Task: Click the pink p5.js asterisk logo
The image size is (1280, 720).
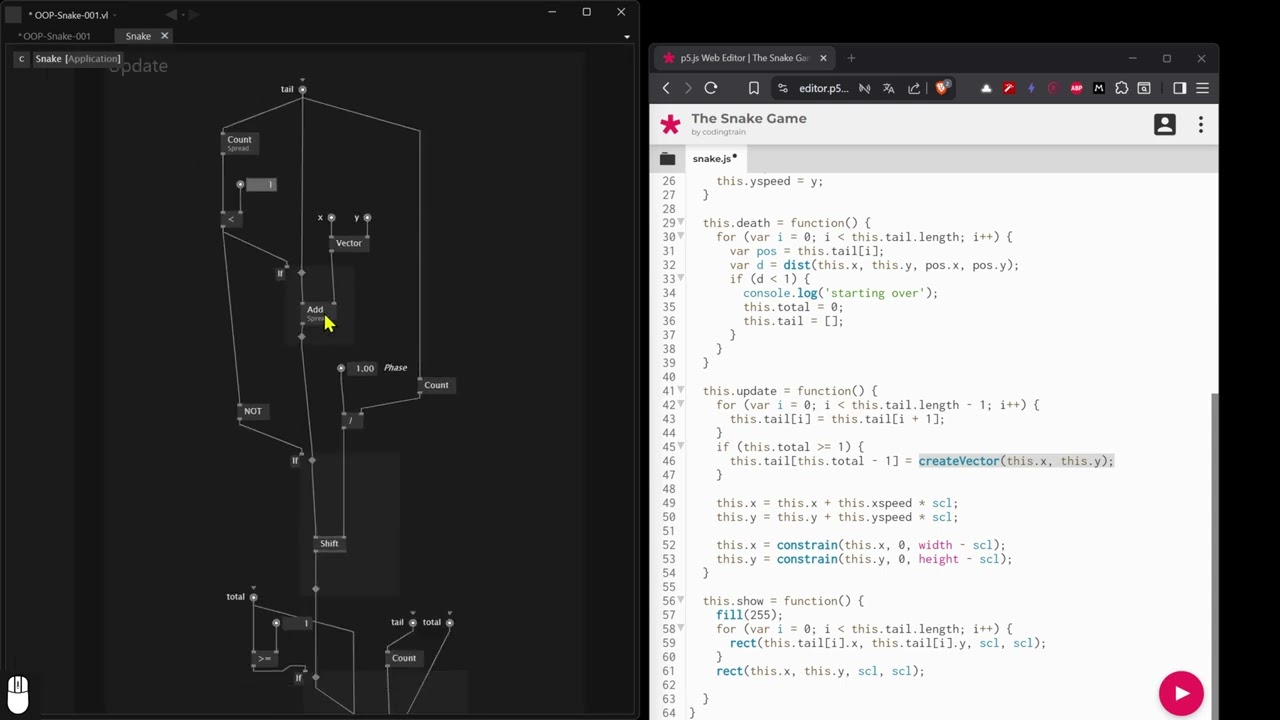Action: (670, 125)
